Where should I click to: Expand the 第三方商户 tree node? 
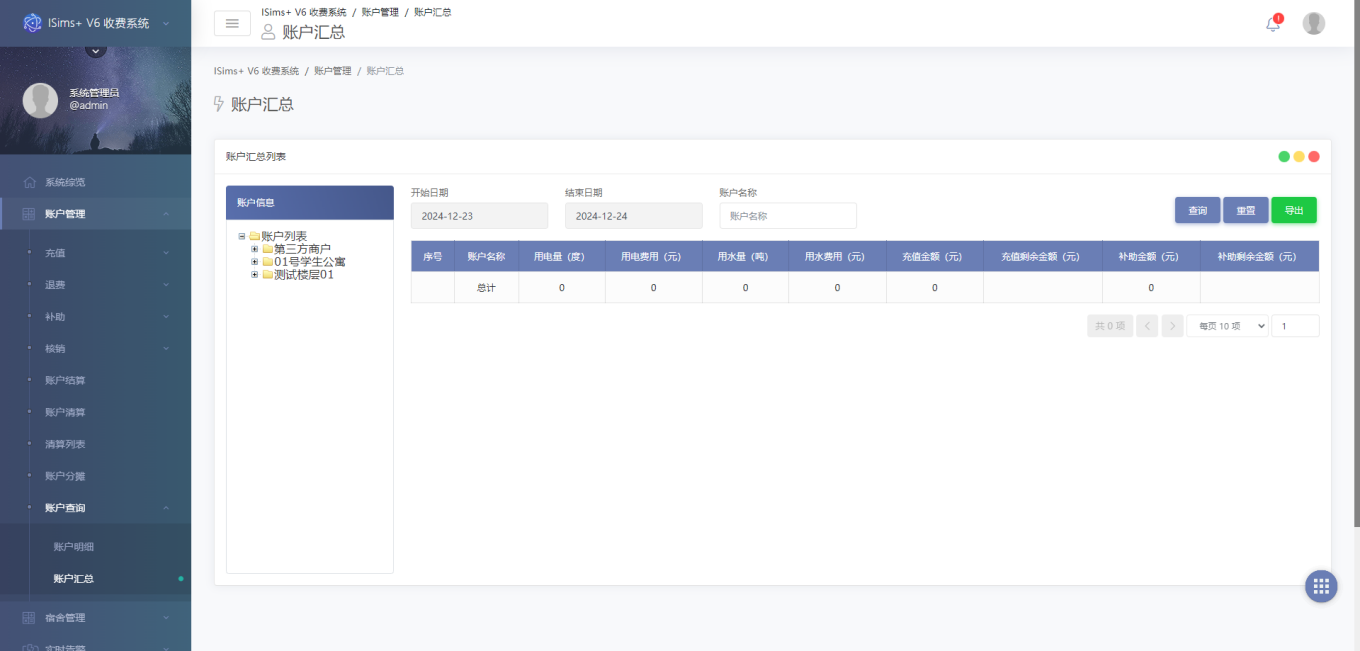(x=255, y=249)
